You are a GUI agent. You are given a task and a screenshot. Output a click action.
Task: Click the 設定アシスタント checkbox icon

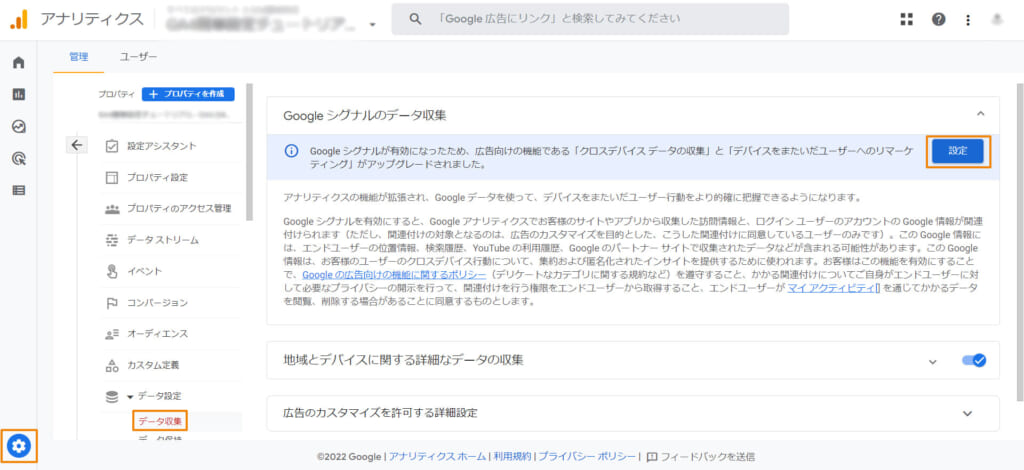112,146
